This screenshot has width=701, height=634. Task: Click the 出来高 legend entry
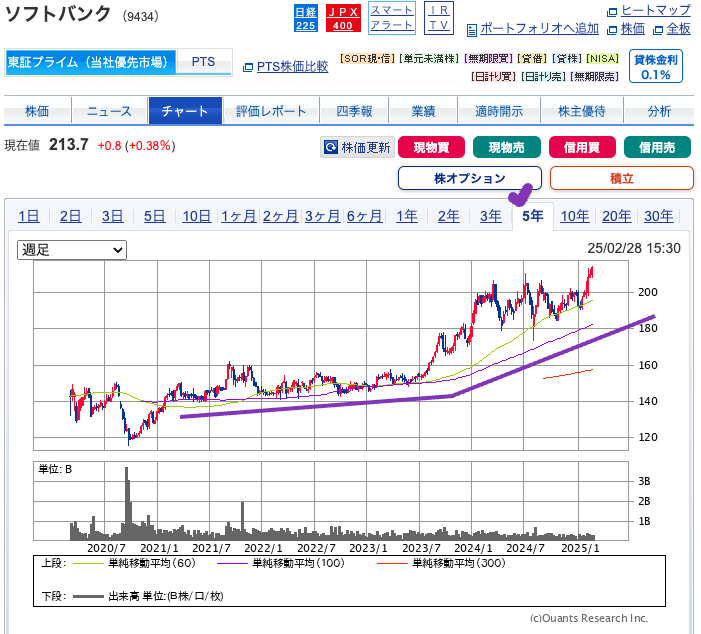pos(148,596)
